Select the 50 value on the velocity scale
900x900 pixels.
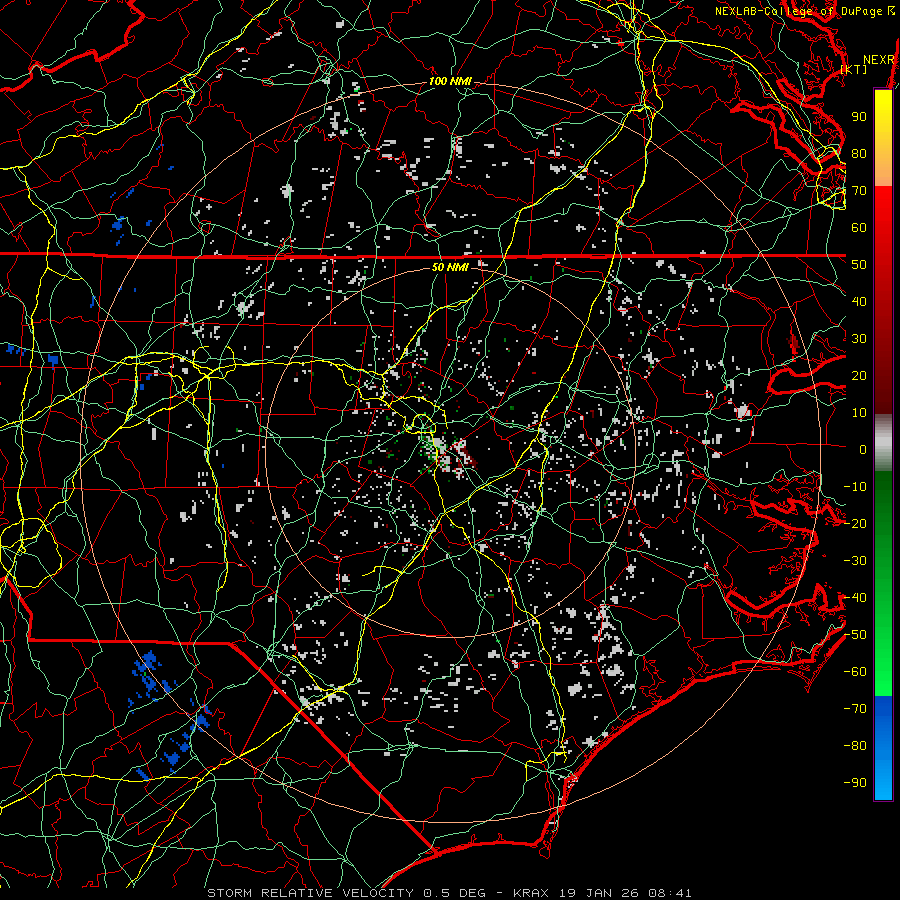[x=859, y=265]
